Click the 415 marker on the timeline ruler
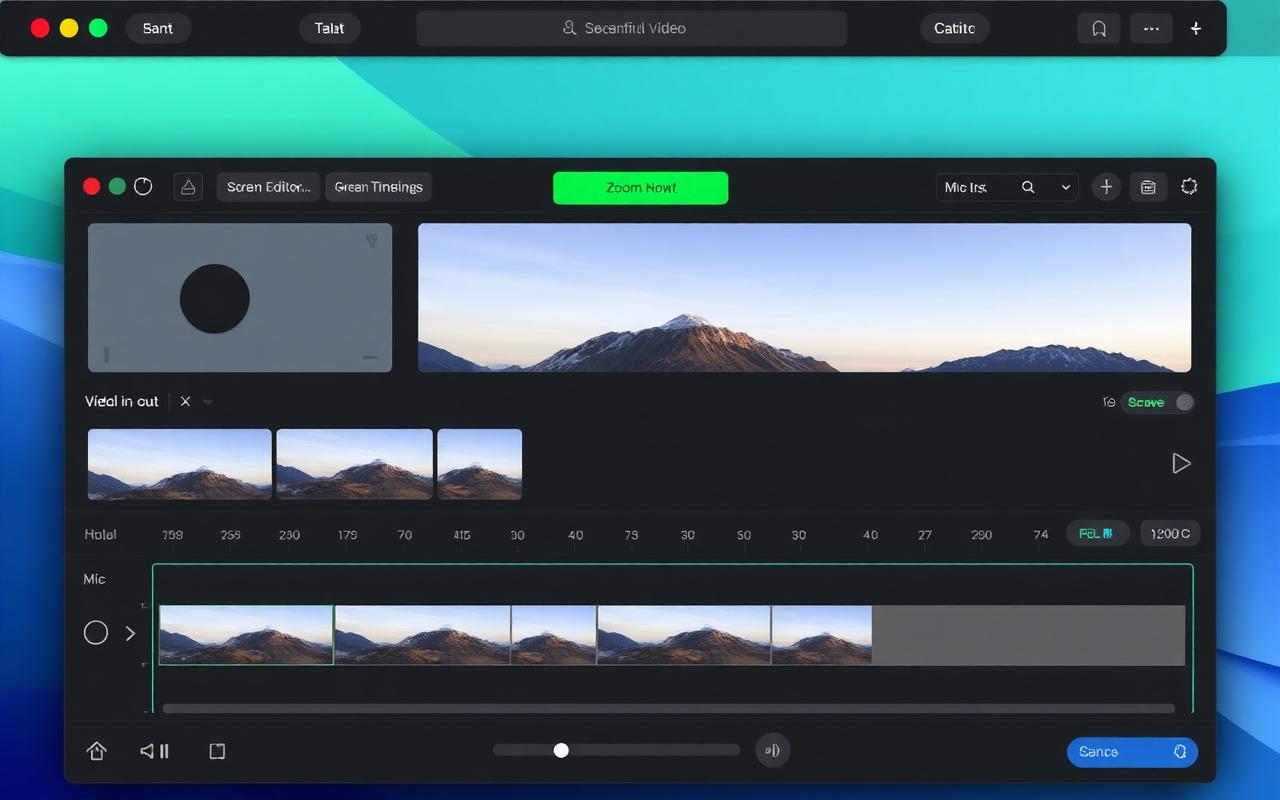 pyautogui.click(x=461, y=535)
